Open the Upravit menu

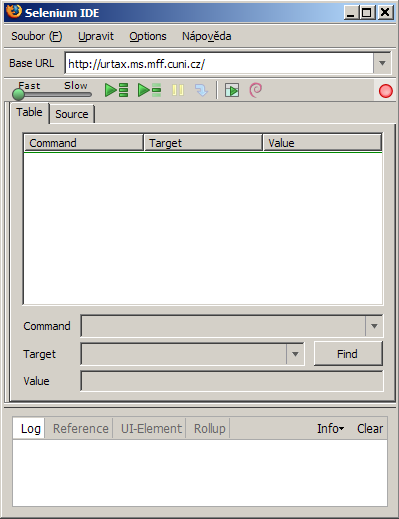(x=96, y=36)
